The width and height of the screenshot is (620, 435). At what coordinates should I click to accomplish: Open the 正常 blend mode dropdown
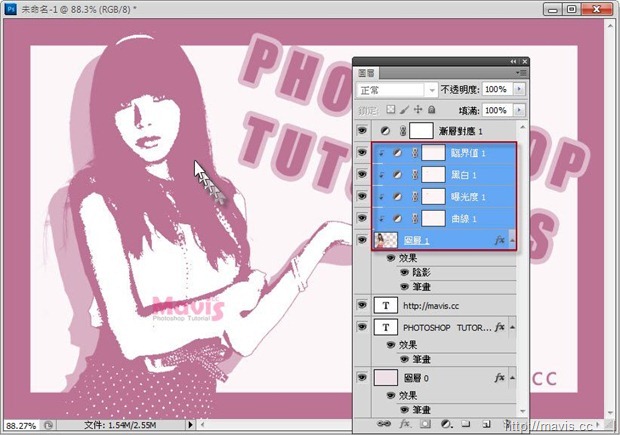[x=397, y=90]
